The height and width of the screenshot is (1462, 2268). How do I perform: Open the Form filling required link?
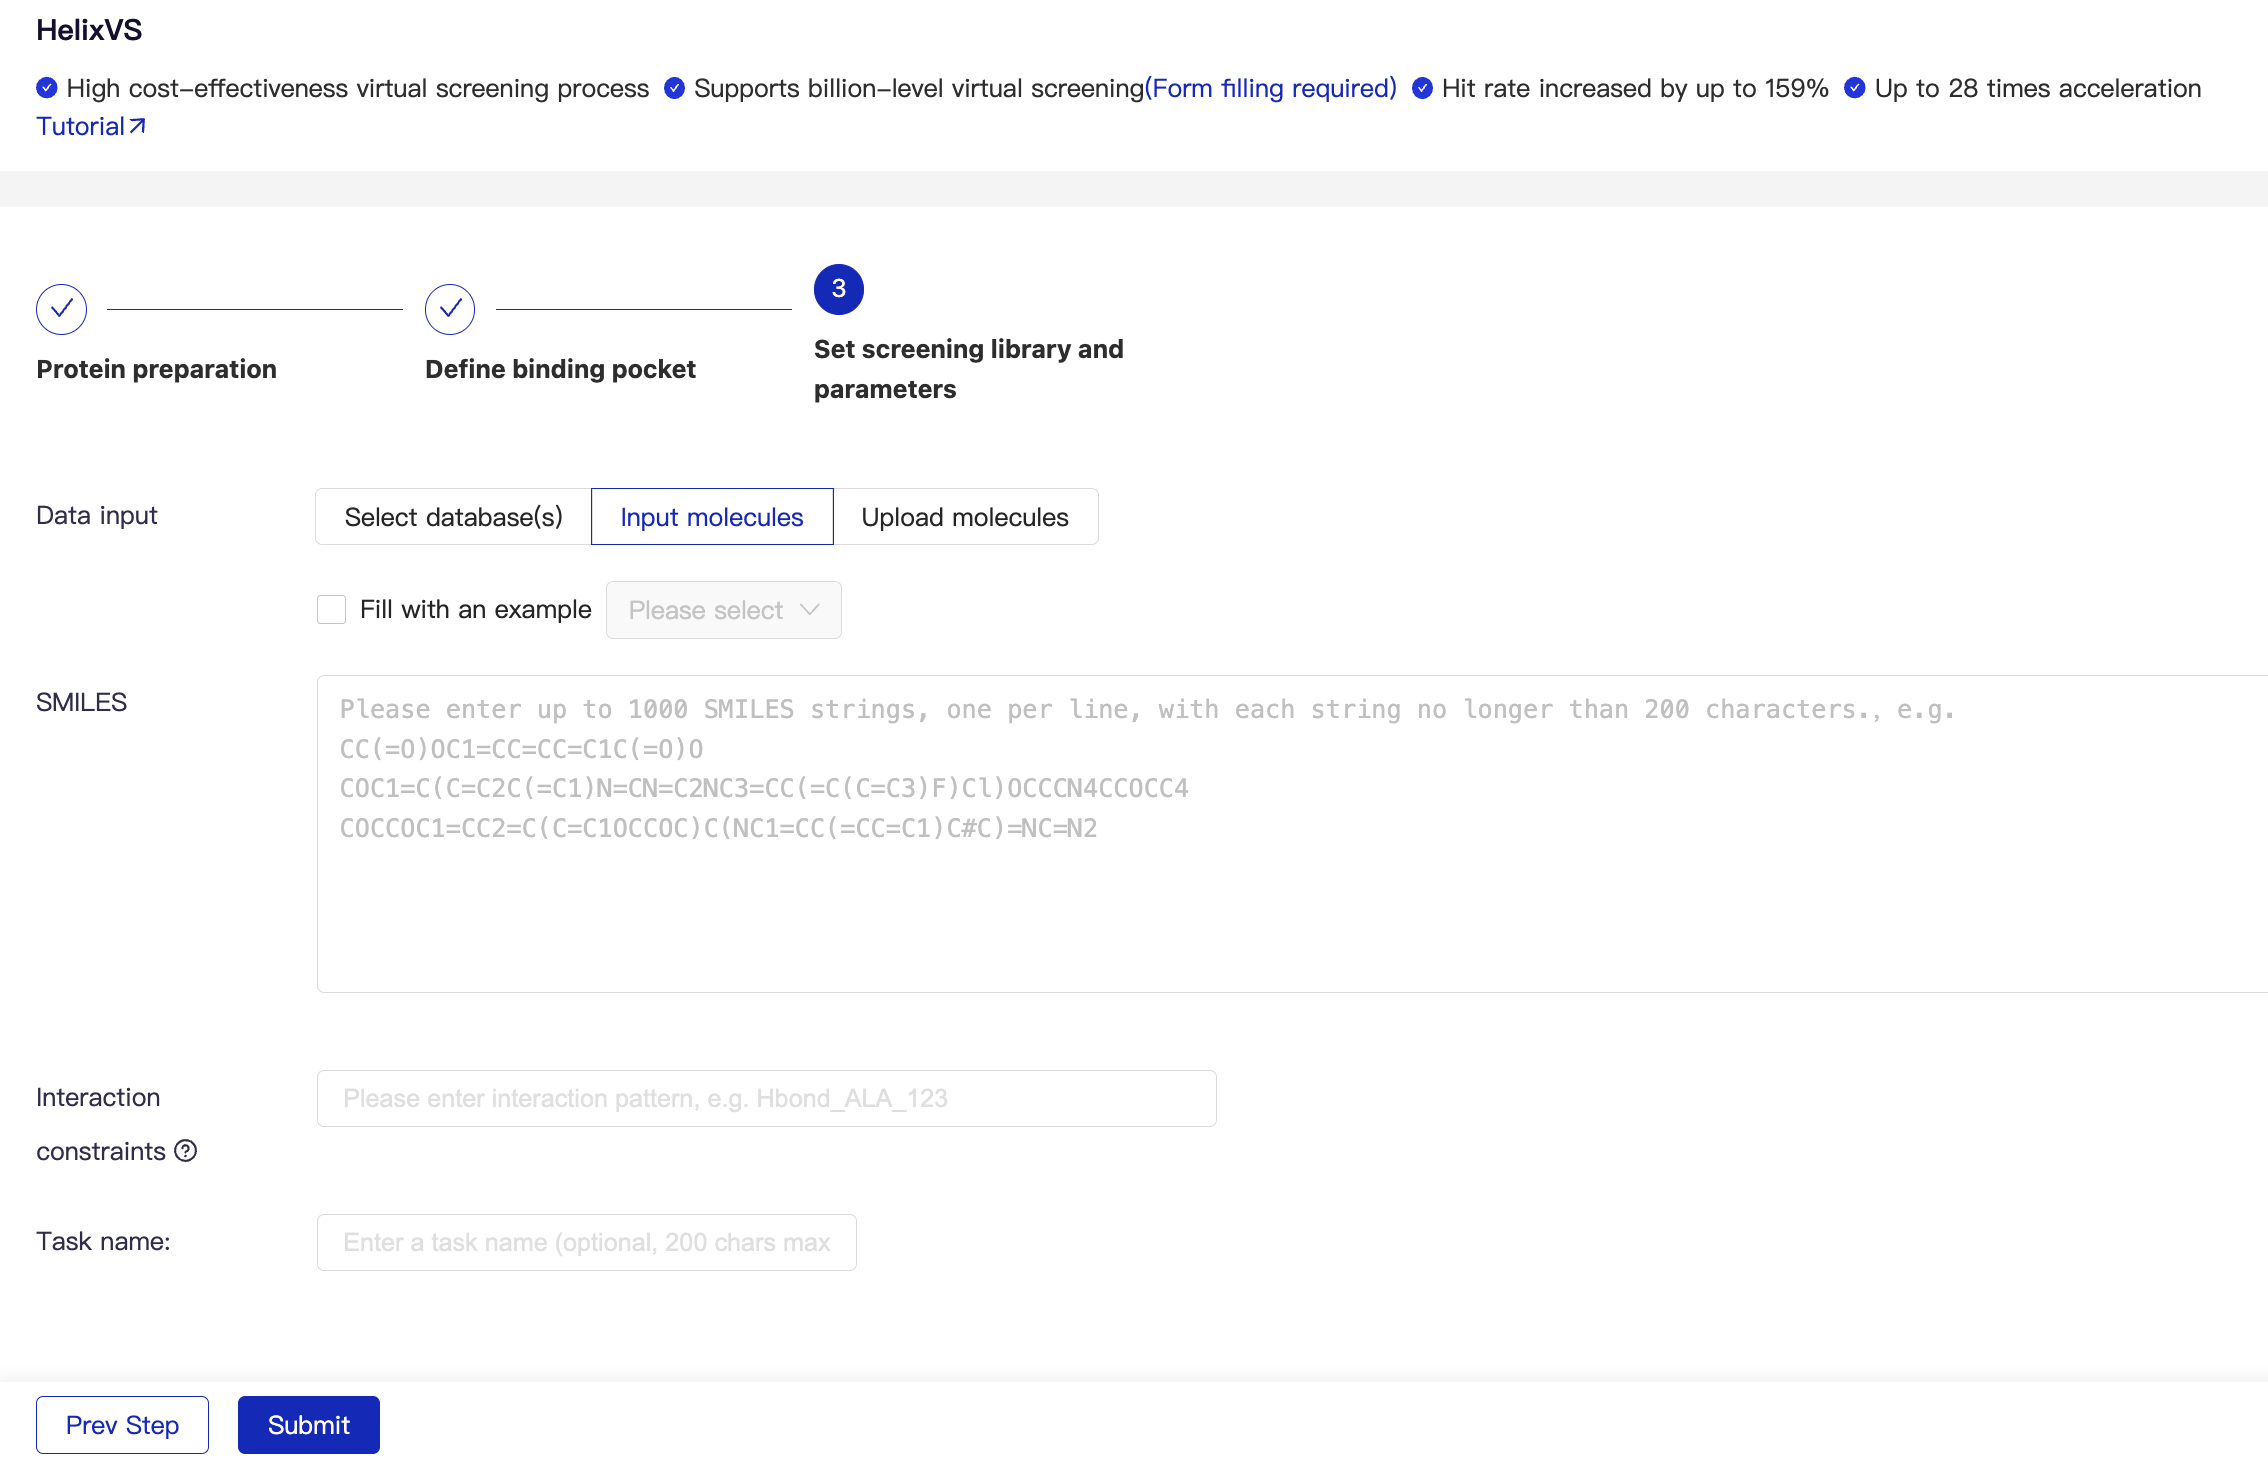[1270, 88]
